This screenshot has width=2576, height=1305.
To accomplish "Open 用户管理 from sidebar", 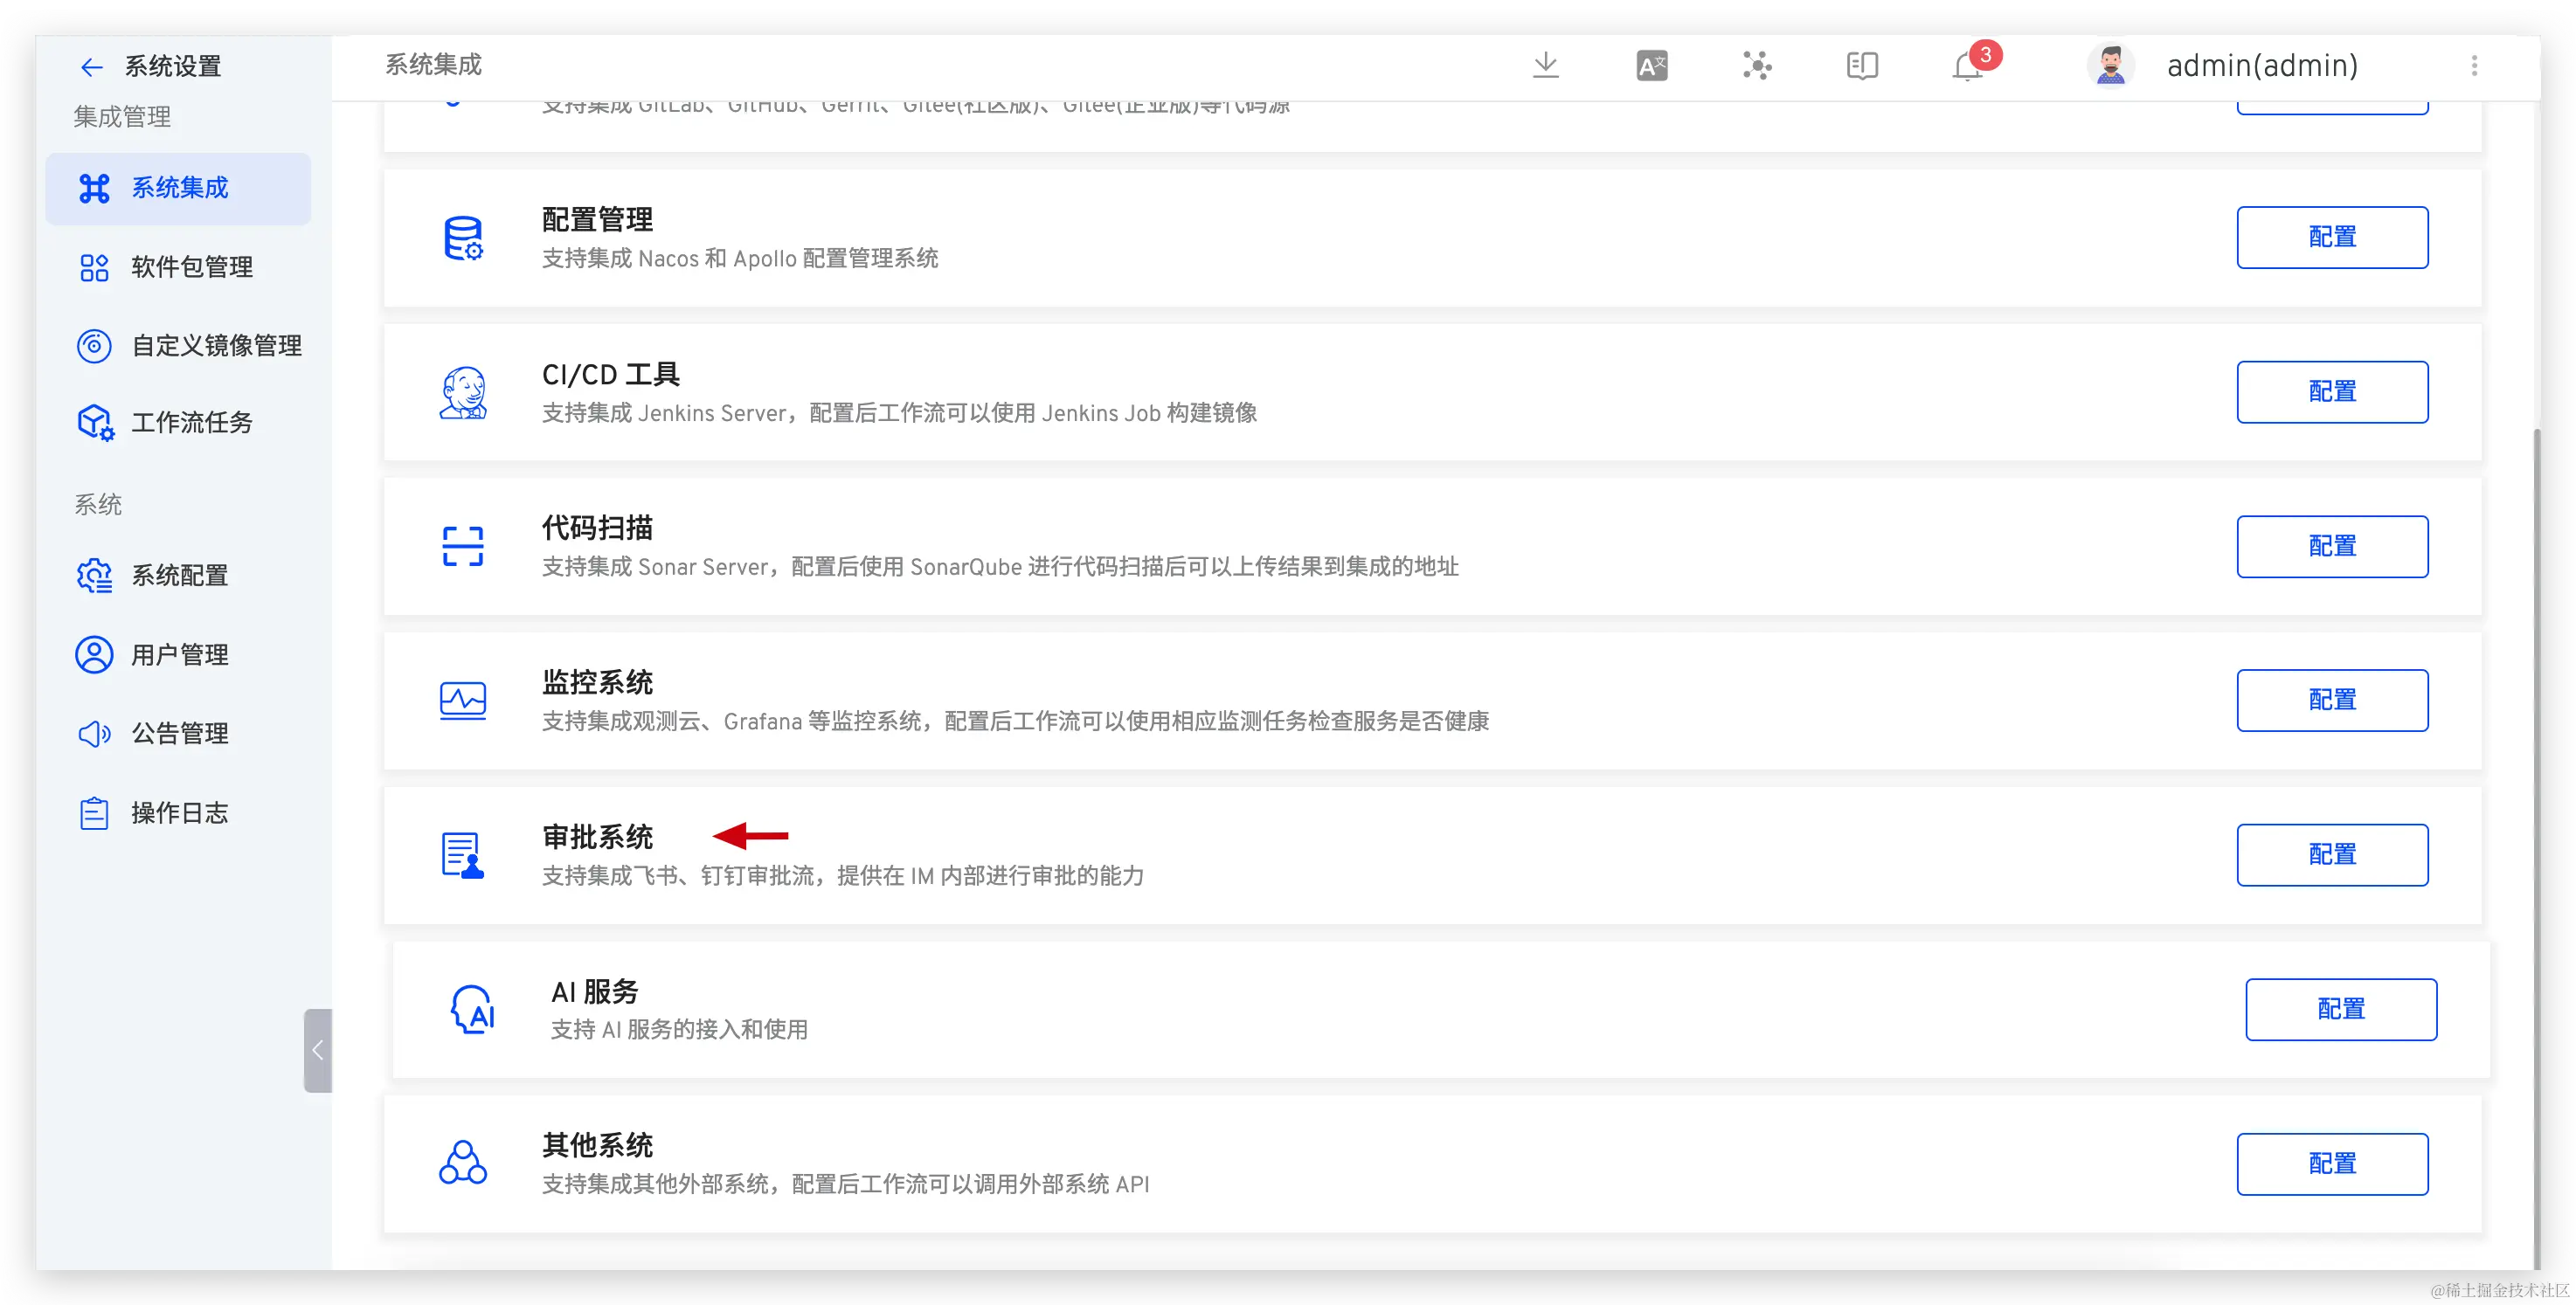I will coord(179,655).
